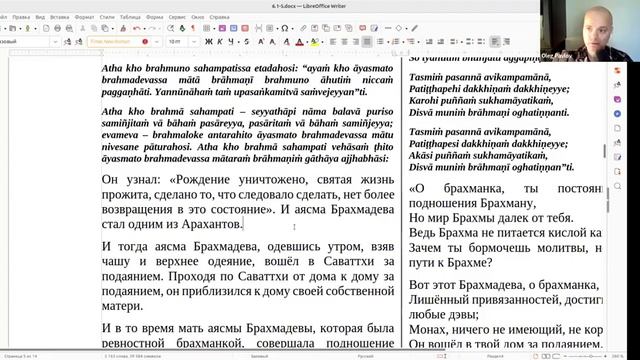This screenshot has height=360, width=640.
Task: Apply the red font color swatch
Action: [x=300, y=42]
